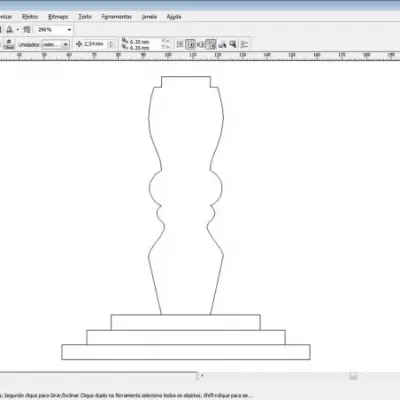This screenshot has width=400, height=400.
Task: Toggle Snap to Guidelines button
Action: (190, 44)
